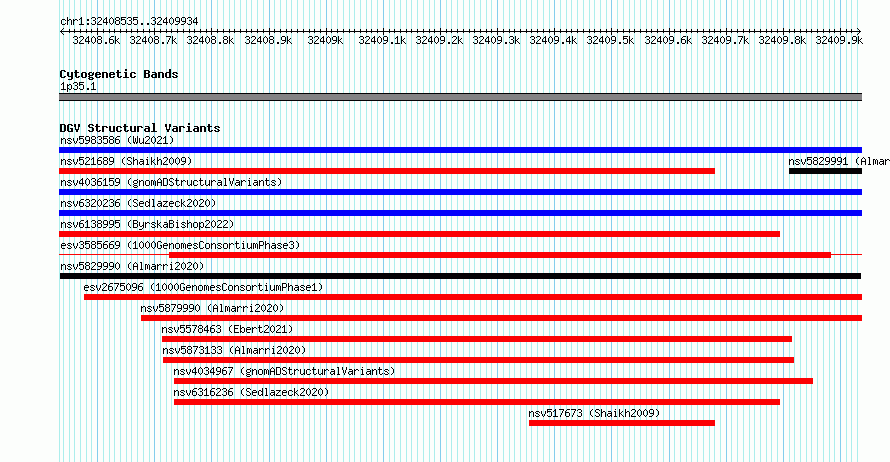Open variant nsv5983586 (Wu2021) label
The width and height of the screenshot is (890, 462).
click(117, 140)
